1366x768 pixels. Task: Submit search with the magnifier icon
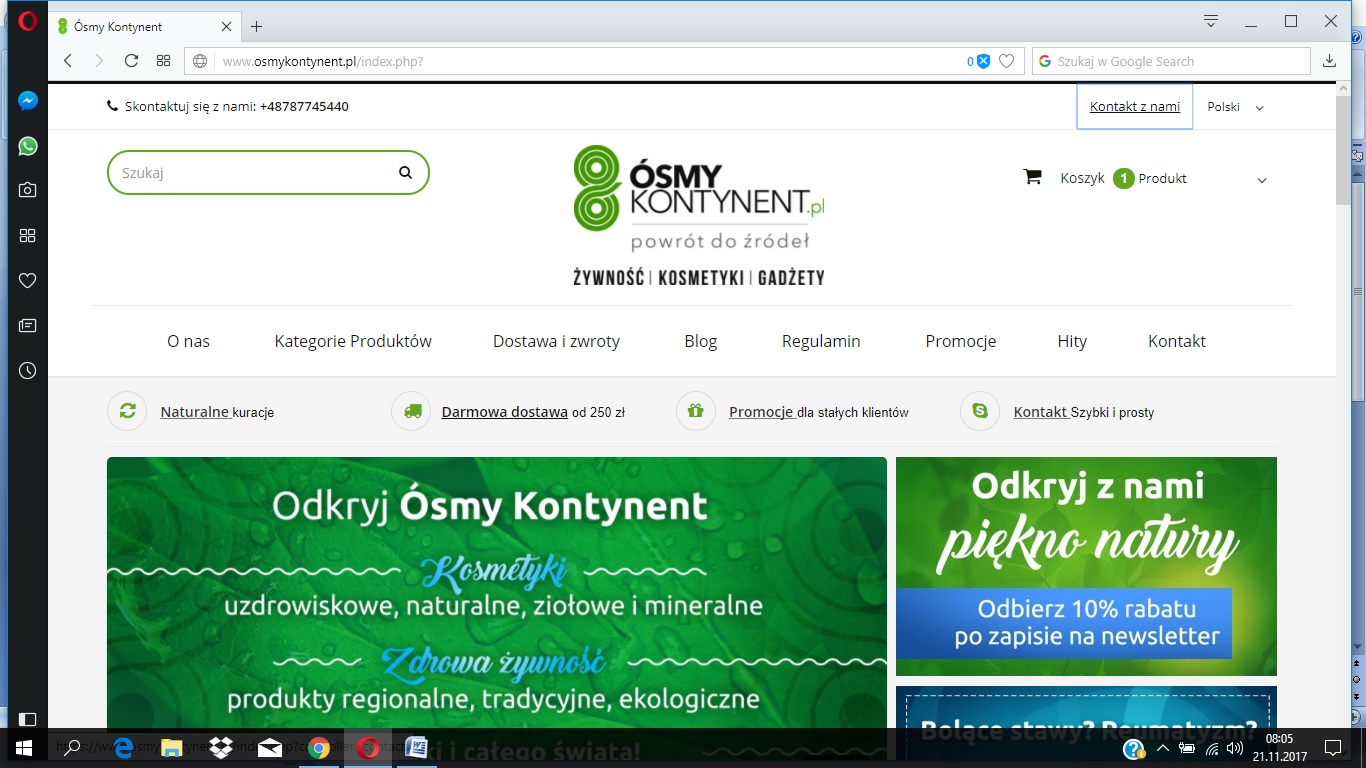[405, 172]
